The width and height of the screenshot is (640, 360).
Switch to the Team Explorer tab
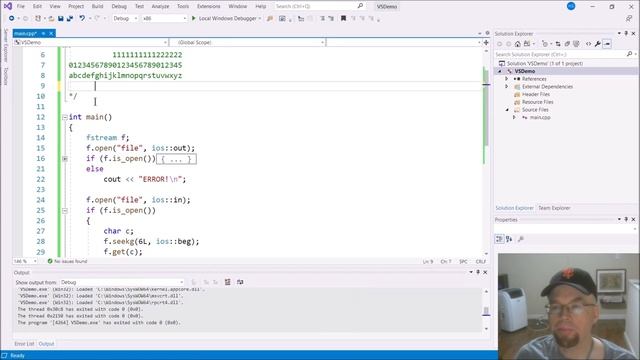click(x=554, y=208)
